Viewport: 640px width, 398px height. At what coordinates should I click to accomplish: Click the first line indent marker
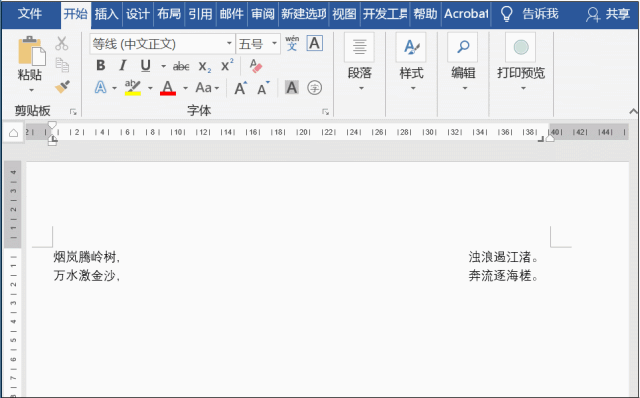(52, 125)
